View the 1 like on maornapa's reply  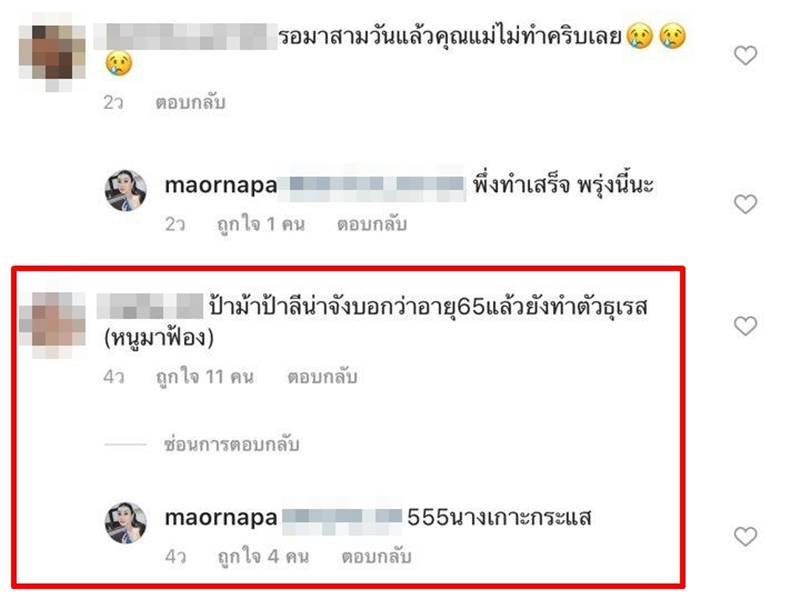coord(261,224)
